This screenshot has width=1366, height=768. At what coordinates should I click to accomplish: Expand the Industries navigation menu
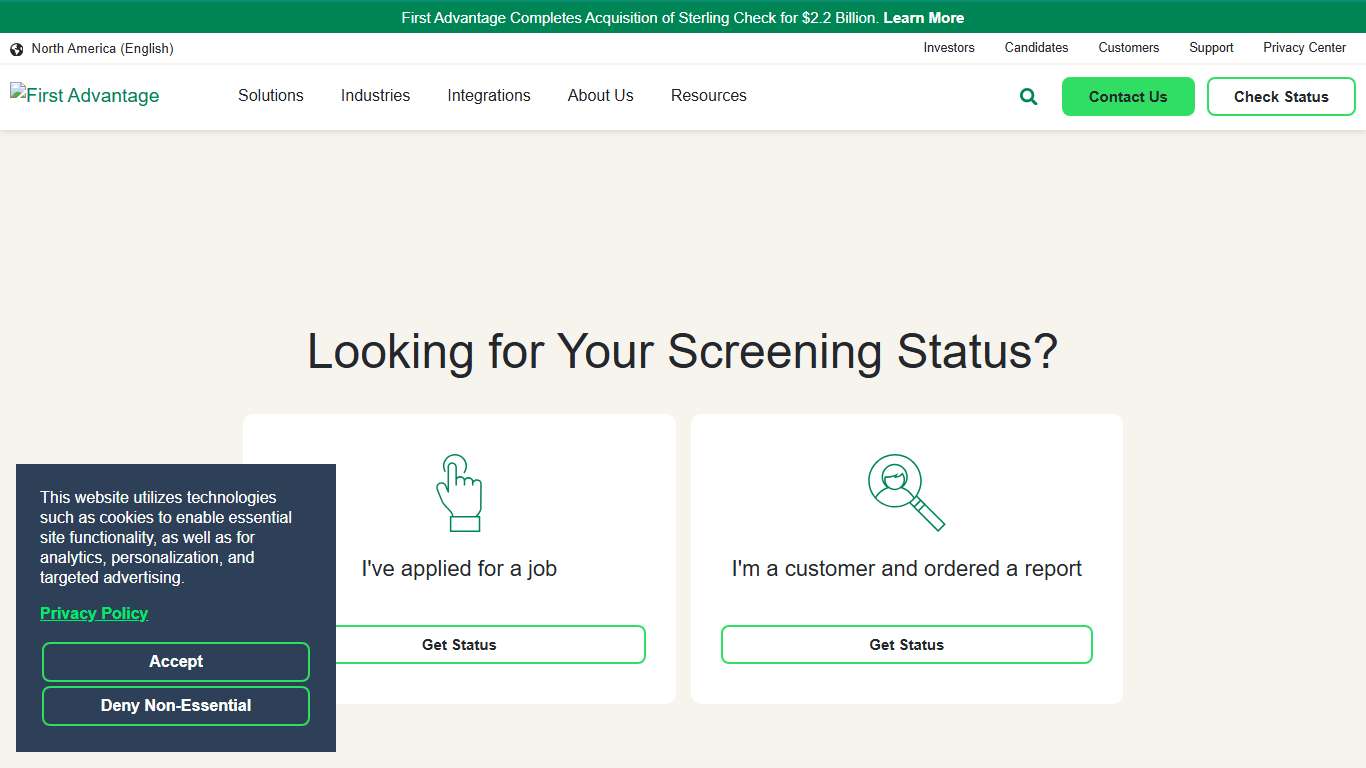[x=375, y=95]
